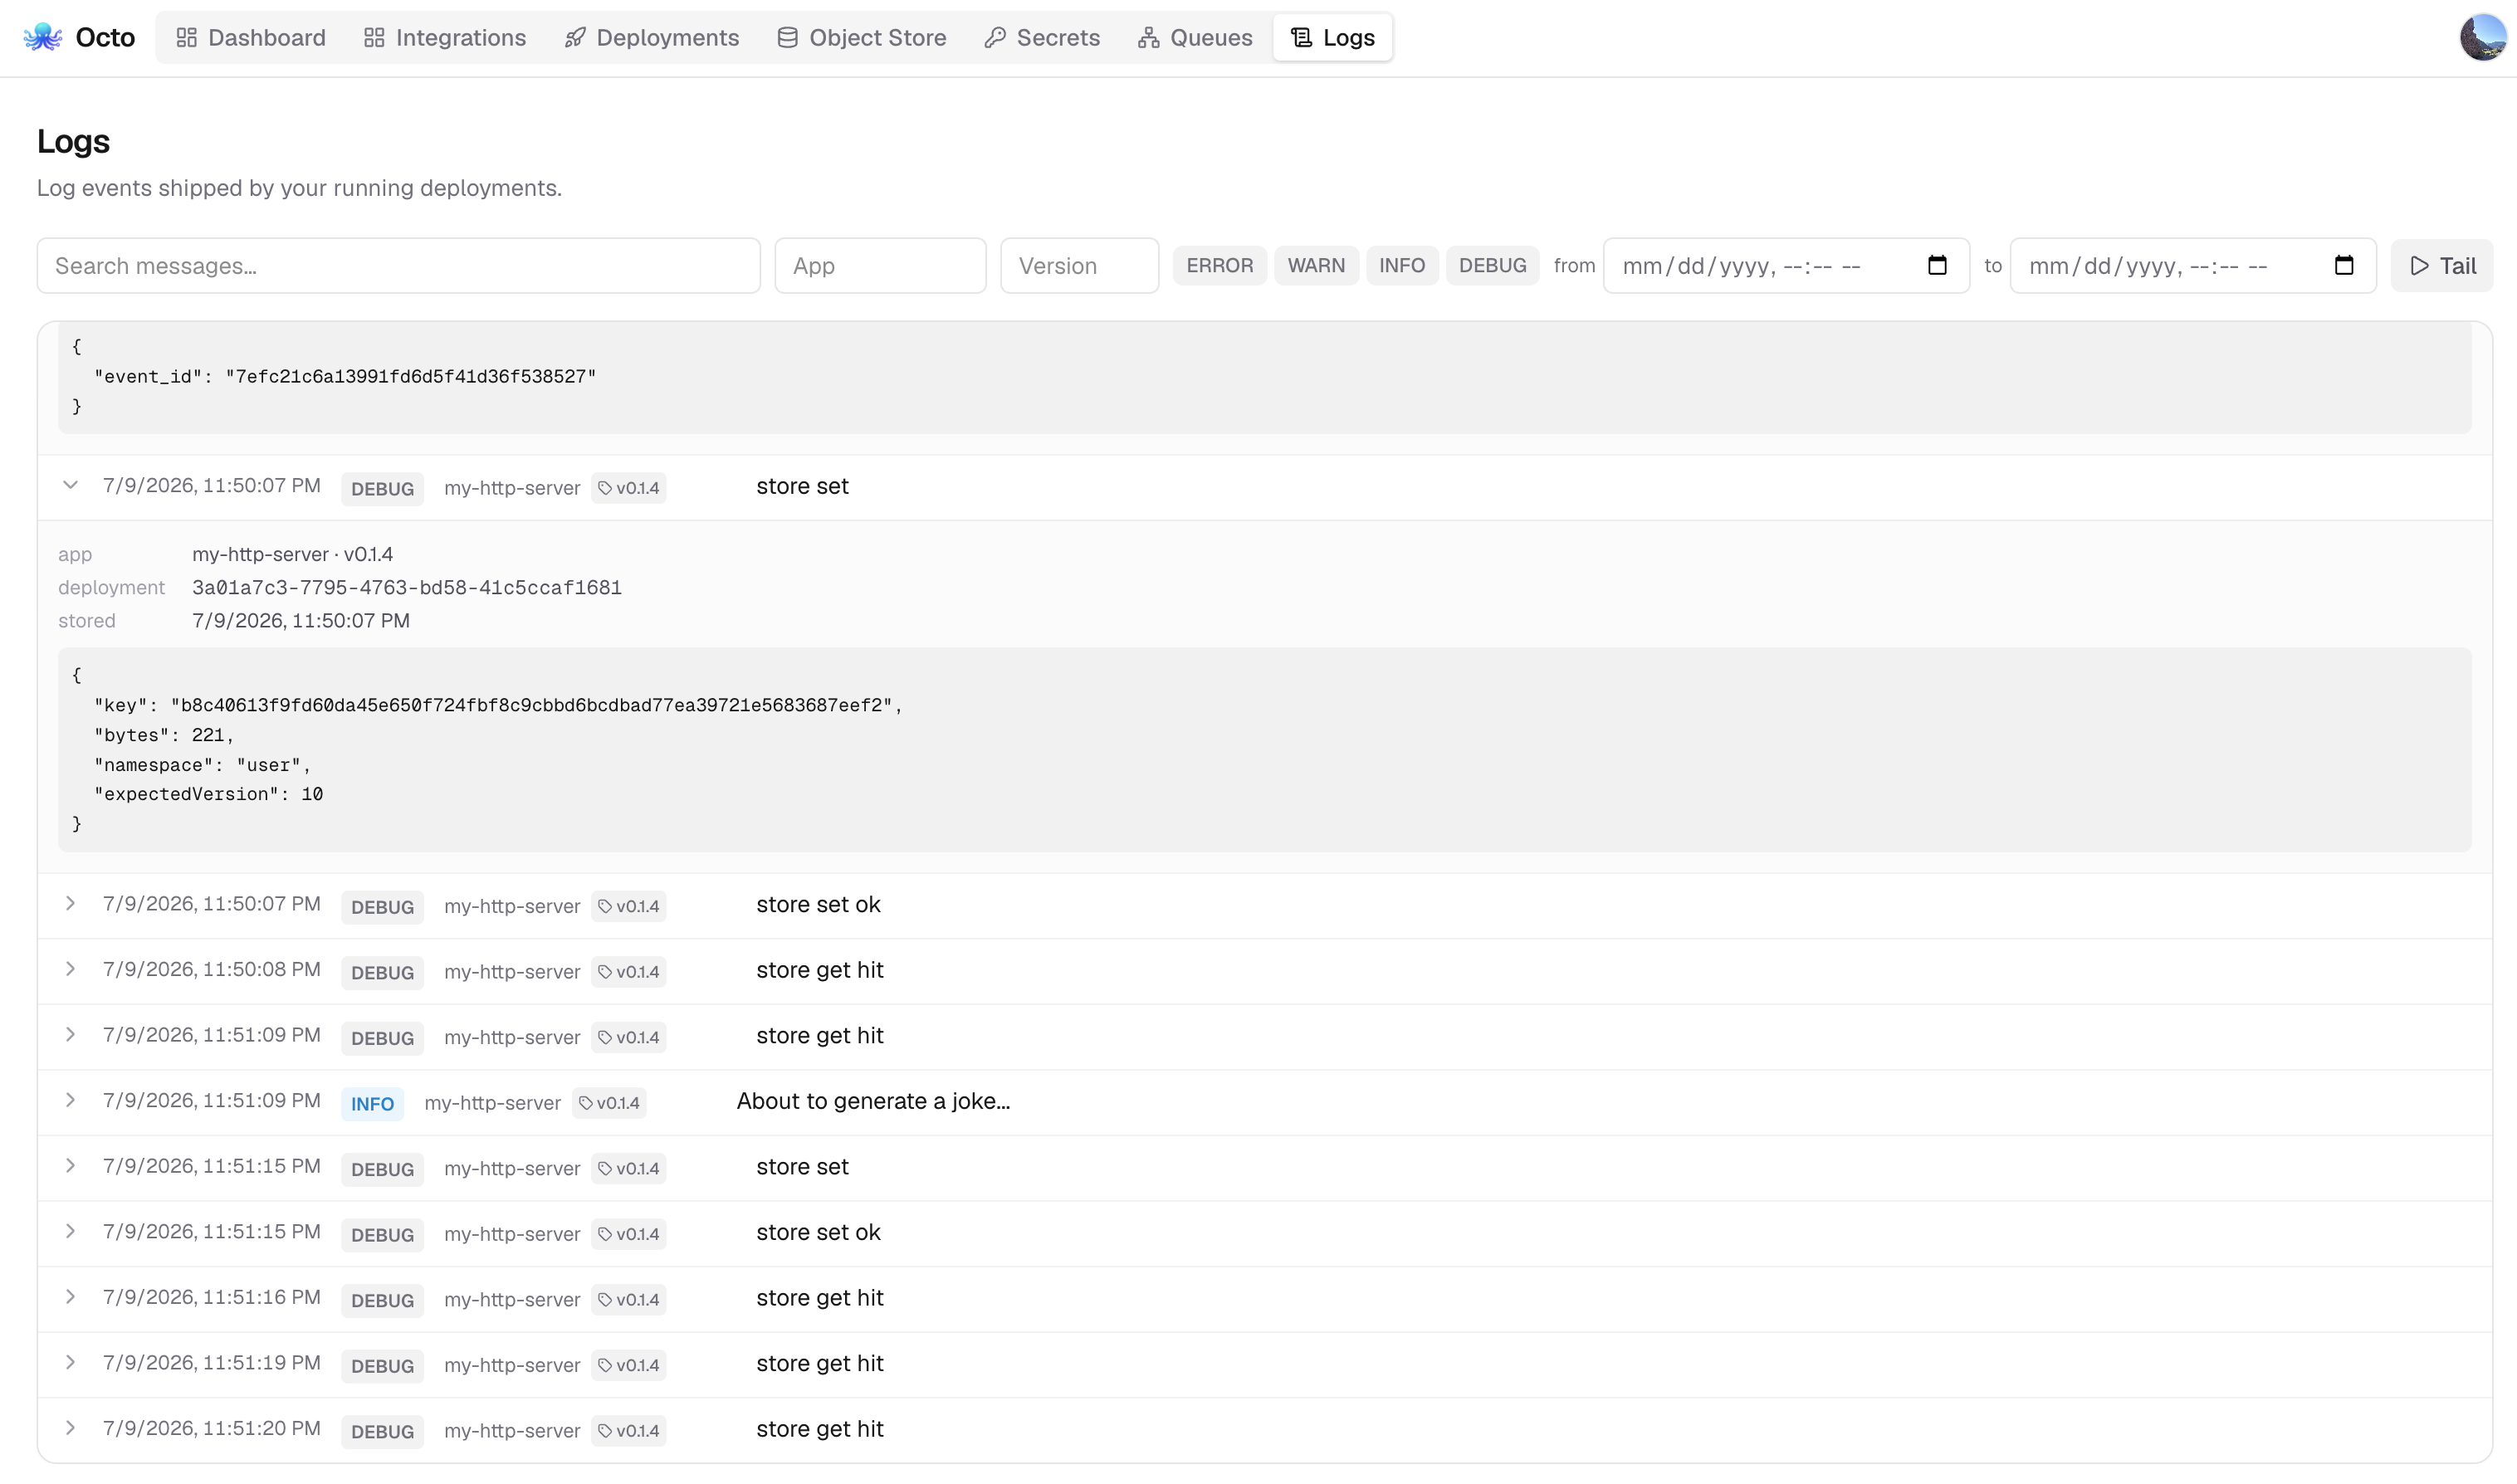This screenshot has width=2517, height=1484.
Task: Click DEBUG badge on 11:51:19 PM row
Action: [382, 1366]
